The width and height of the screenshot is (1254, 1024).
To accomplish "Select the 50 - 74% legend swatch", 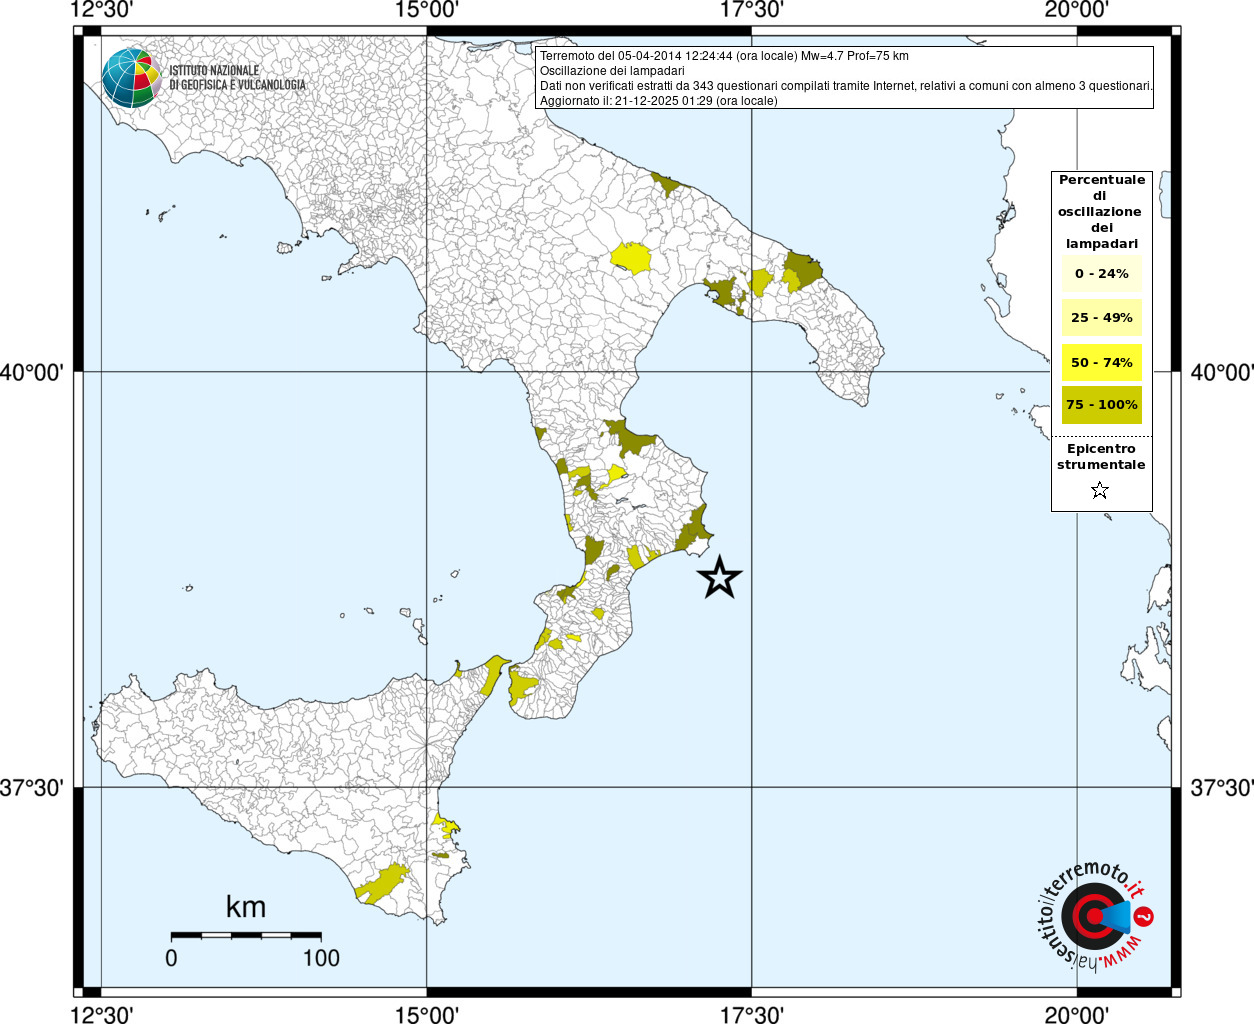I will click(1101, 362).
